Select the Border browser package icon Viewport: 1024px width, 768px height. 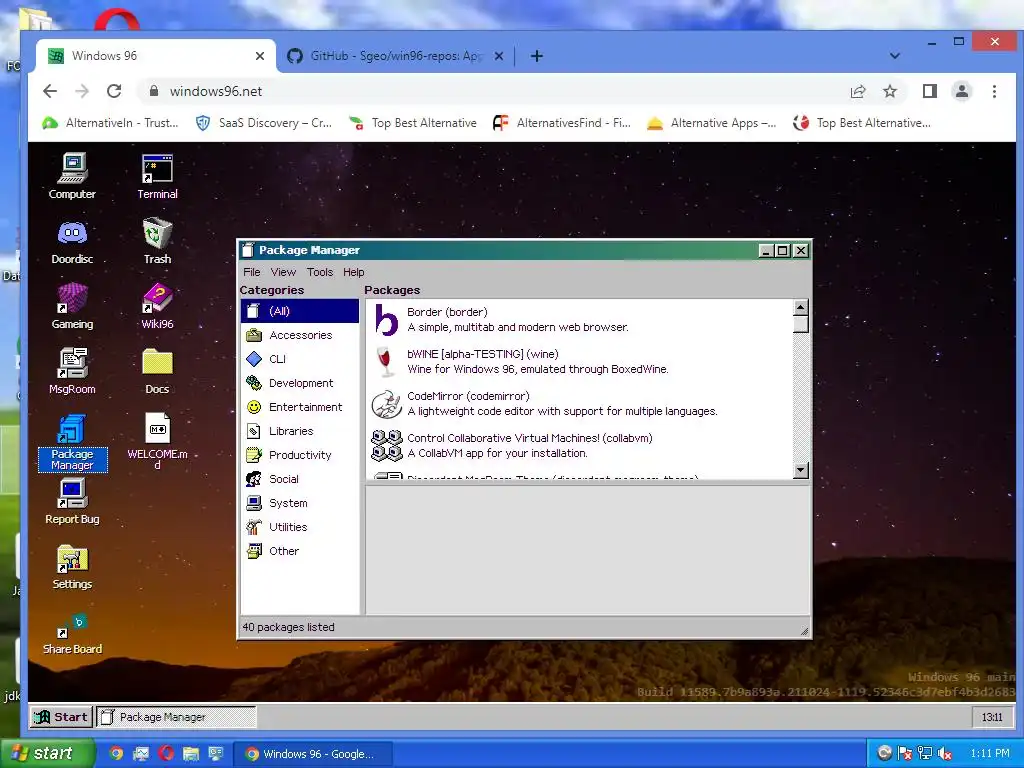click(387, 319)
